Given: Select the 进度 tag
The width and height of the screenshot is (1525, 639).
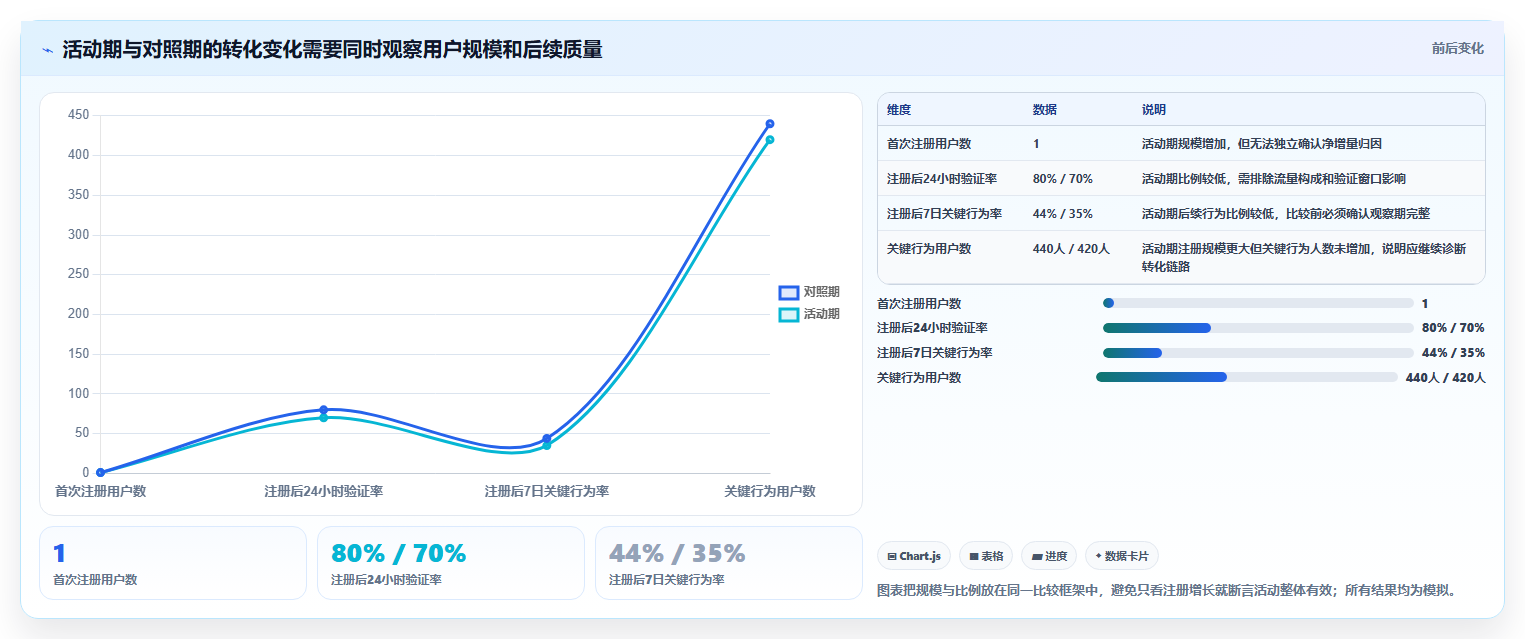Looking at the screenshot, I should [x=1049, y=556].
